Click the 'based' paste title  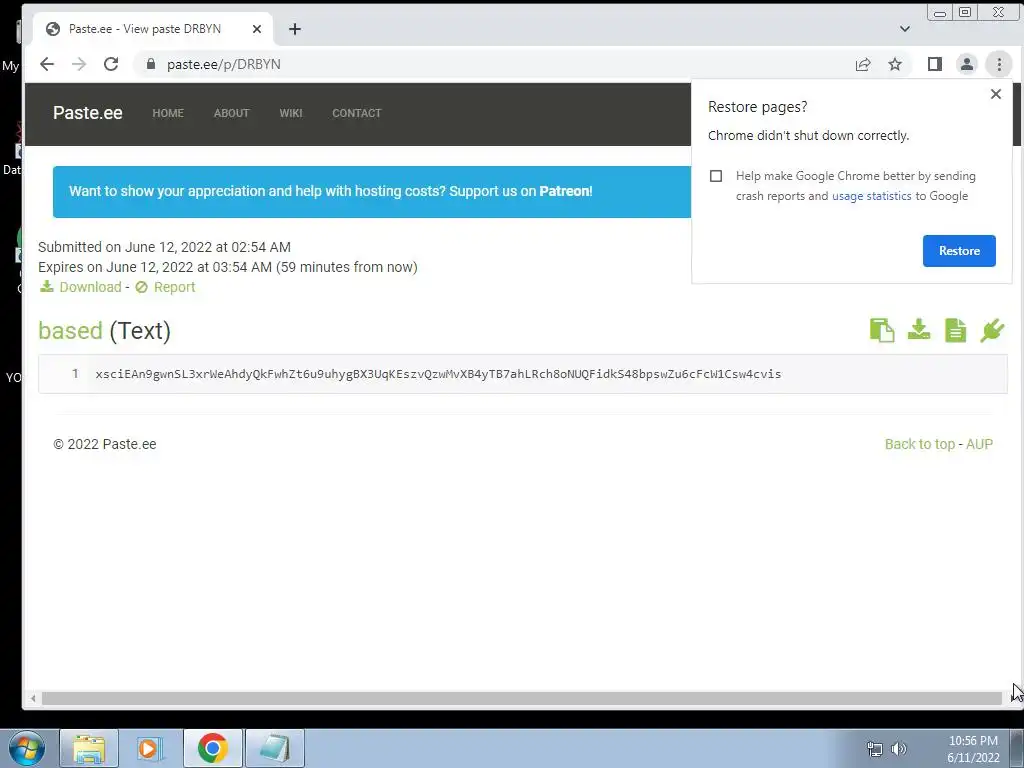point(70,330)
